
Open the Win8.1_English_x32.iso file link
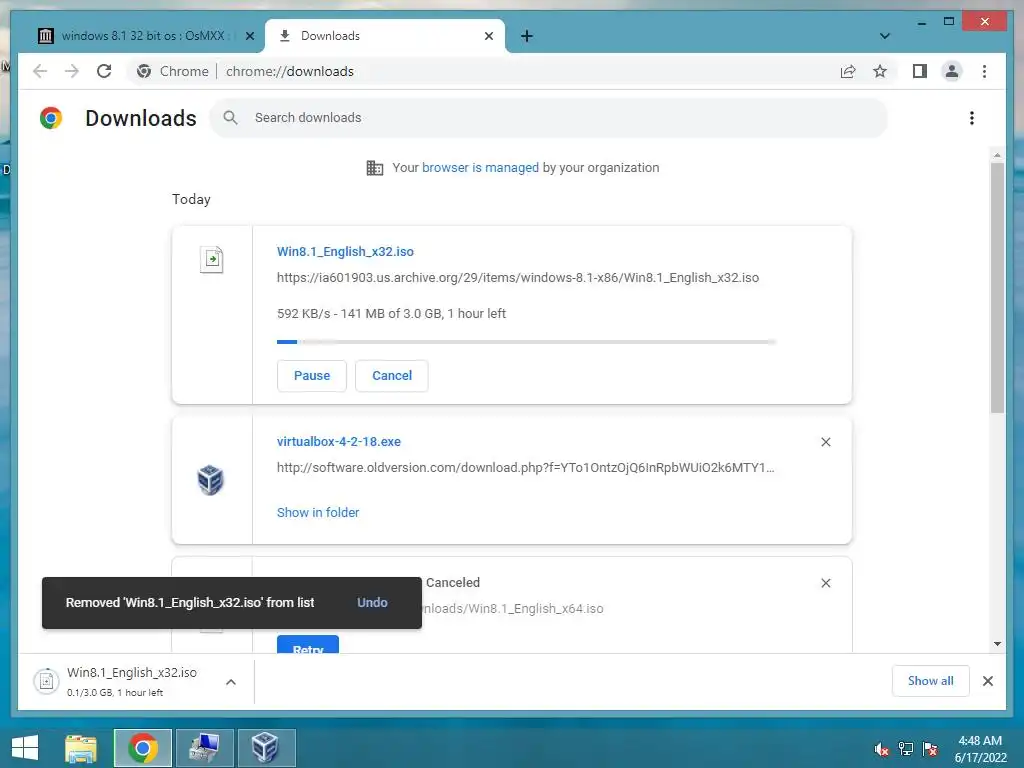pyautogui.click(x=345, y=251)
